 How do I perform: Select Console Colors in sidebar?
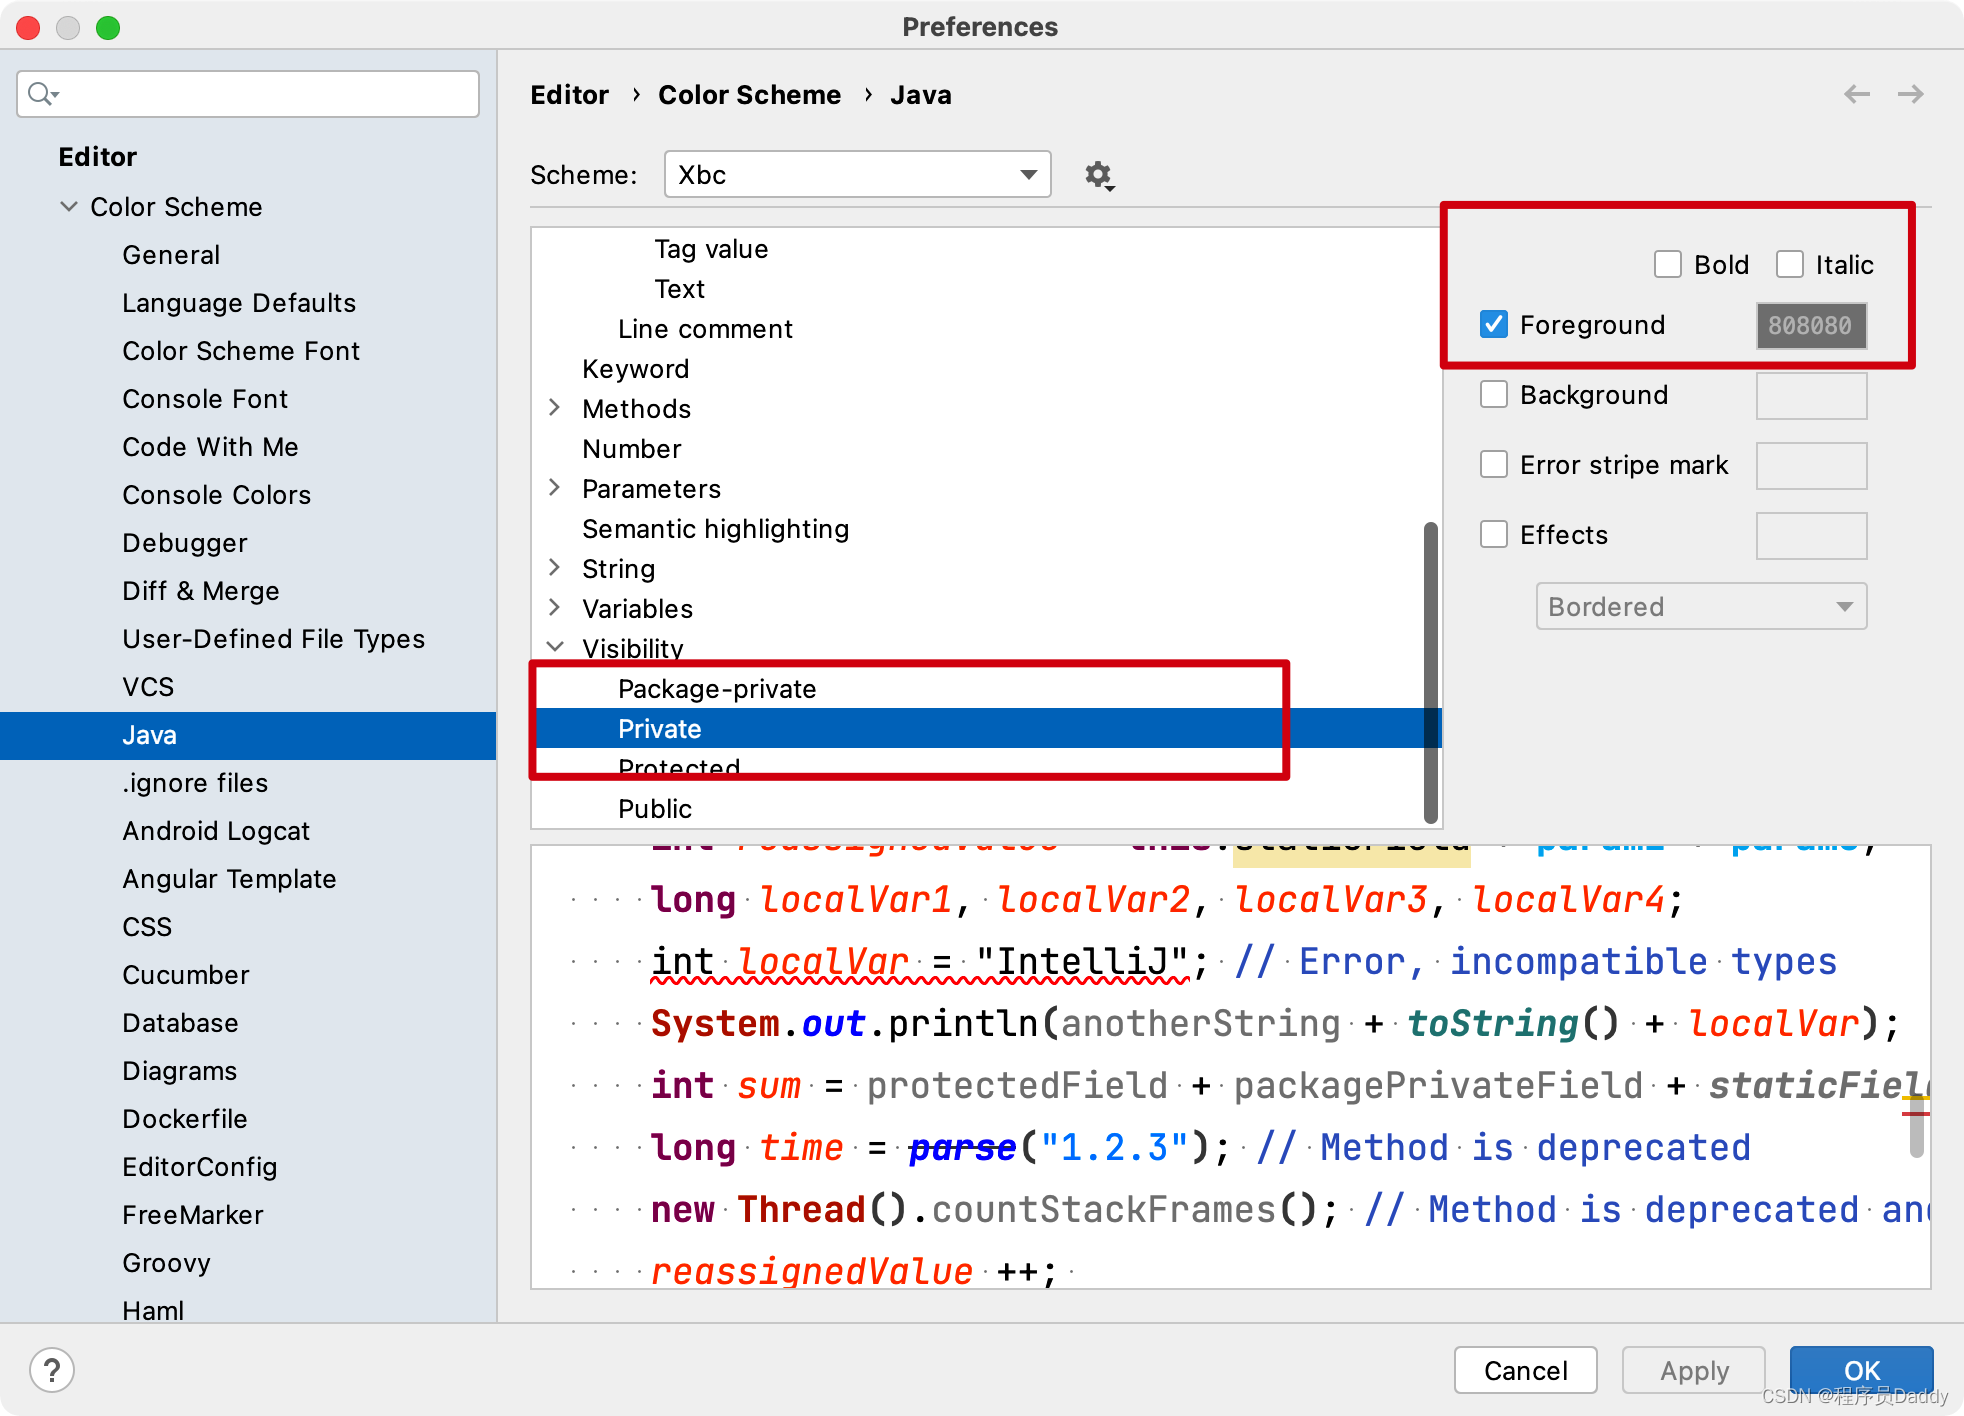pos(216,495)
